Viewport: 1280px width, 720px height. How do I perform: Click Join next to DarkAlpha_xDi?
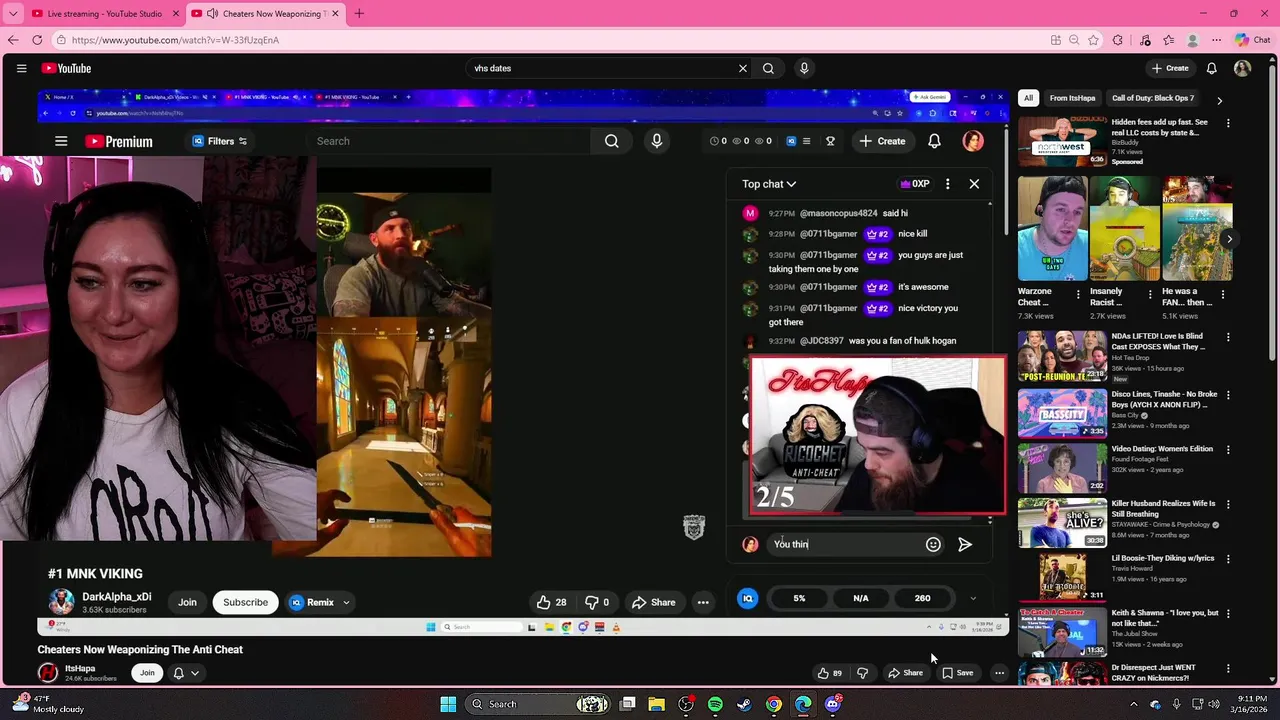tap(187, 602)
